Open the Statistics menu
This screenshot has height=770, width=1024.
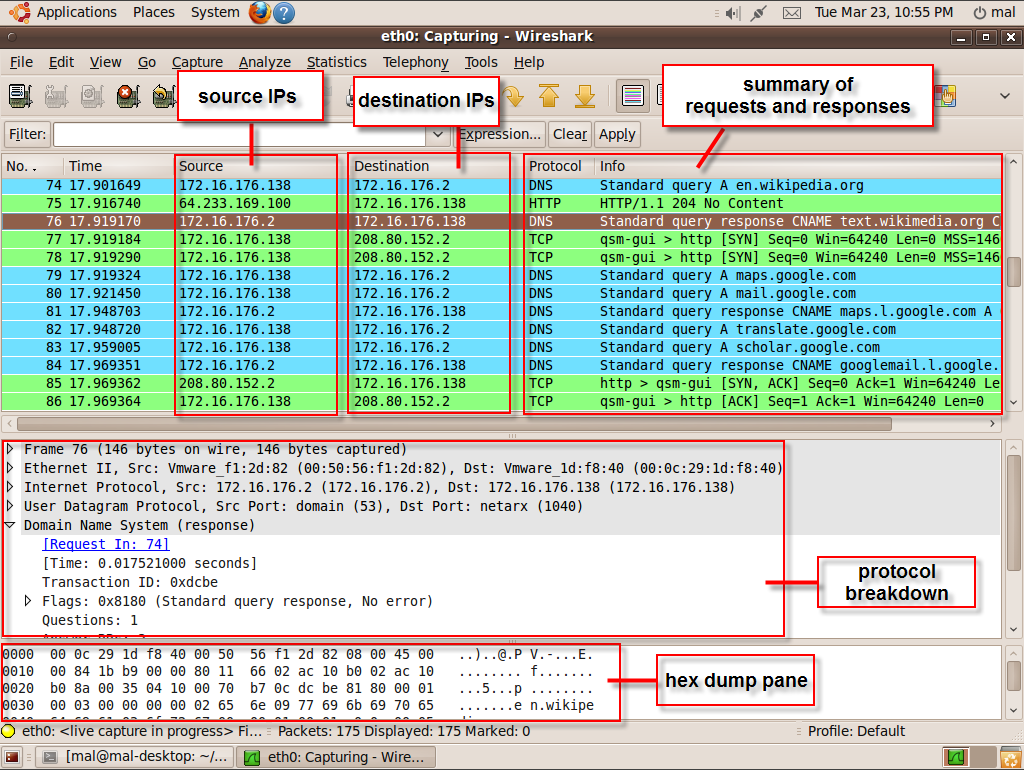(x=336, y=62)
